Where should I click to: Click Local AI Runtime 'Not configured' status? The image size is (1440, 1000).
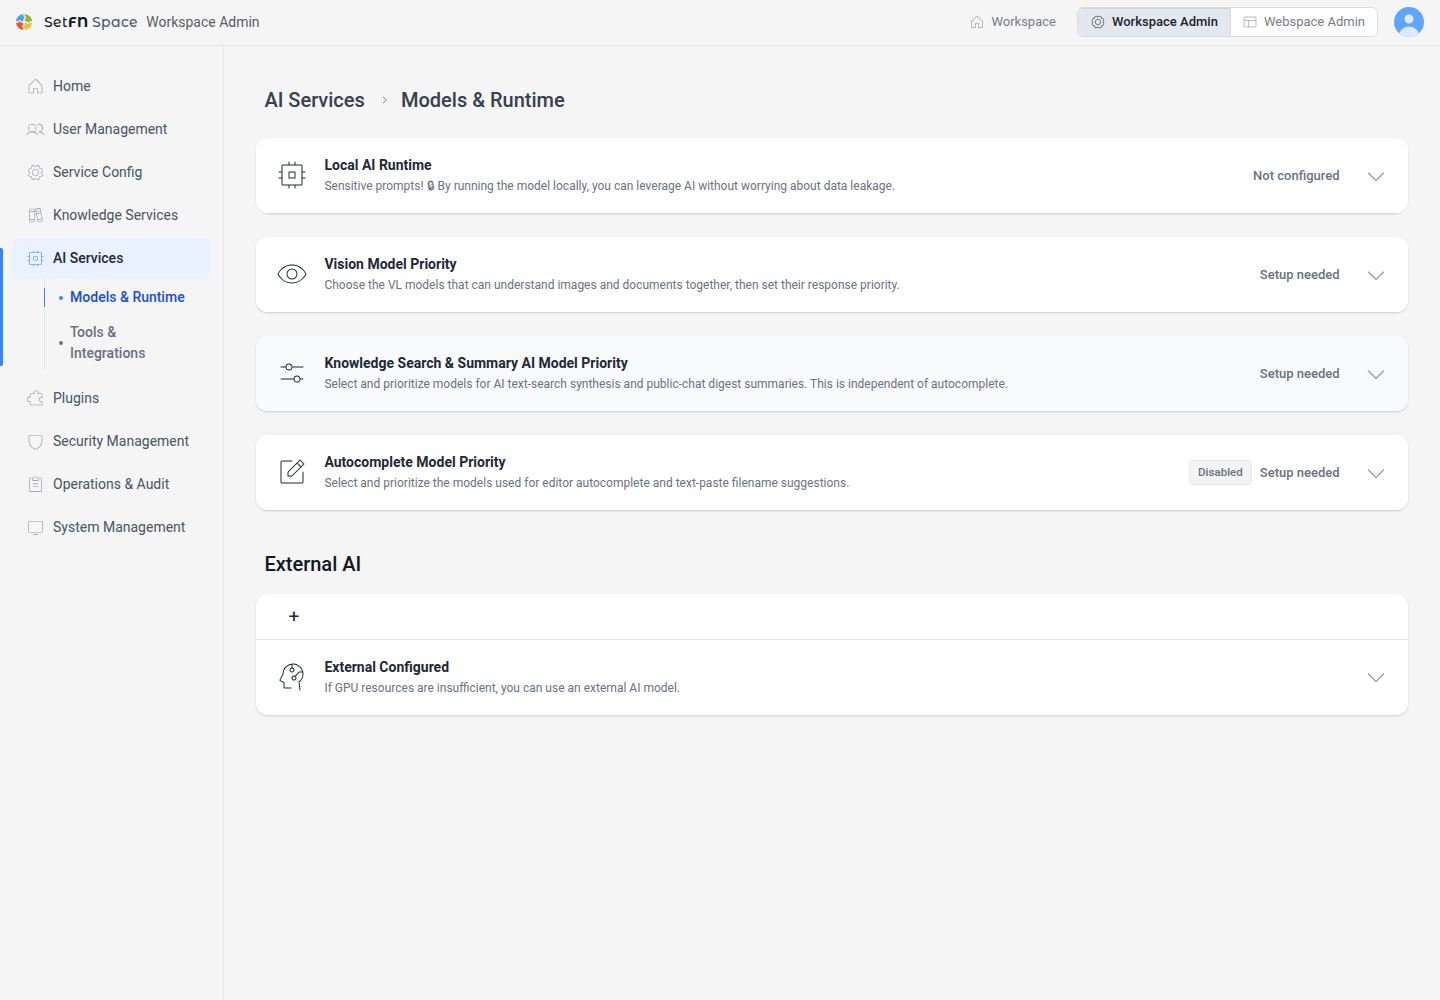pyautogui.click(x=1296, y=176)
